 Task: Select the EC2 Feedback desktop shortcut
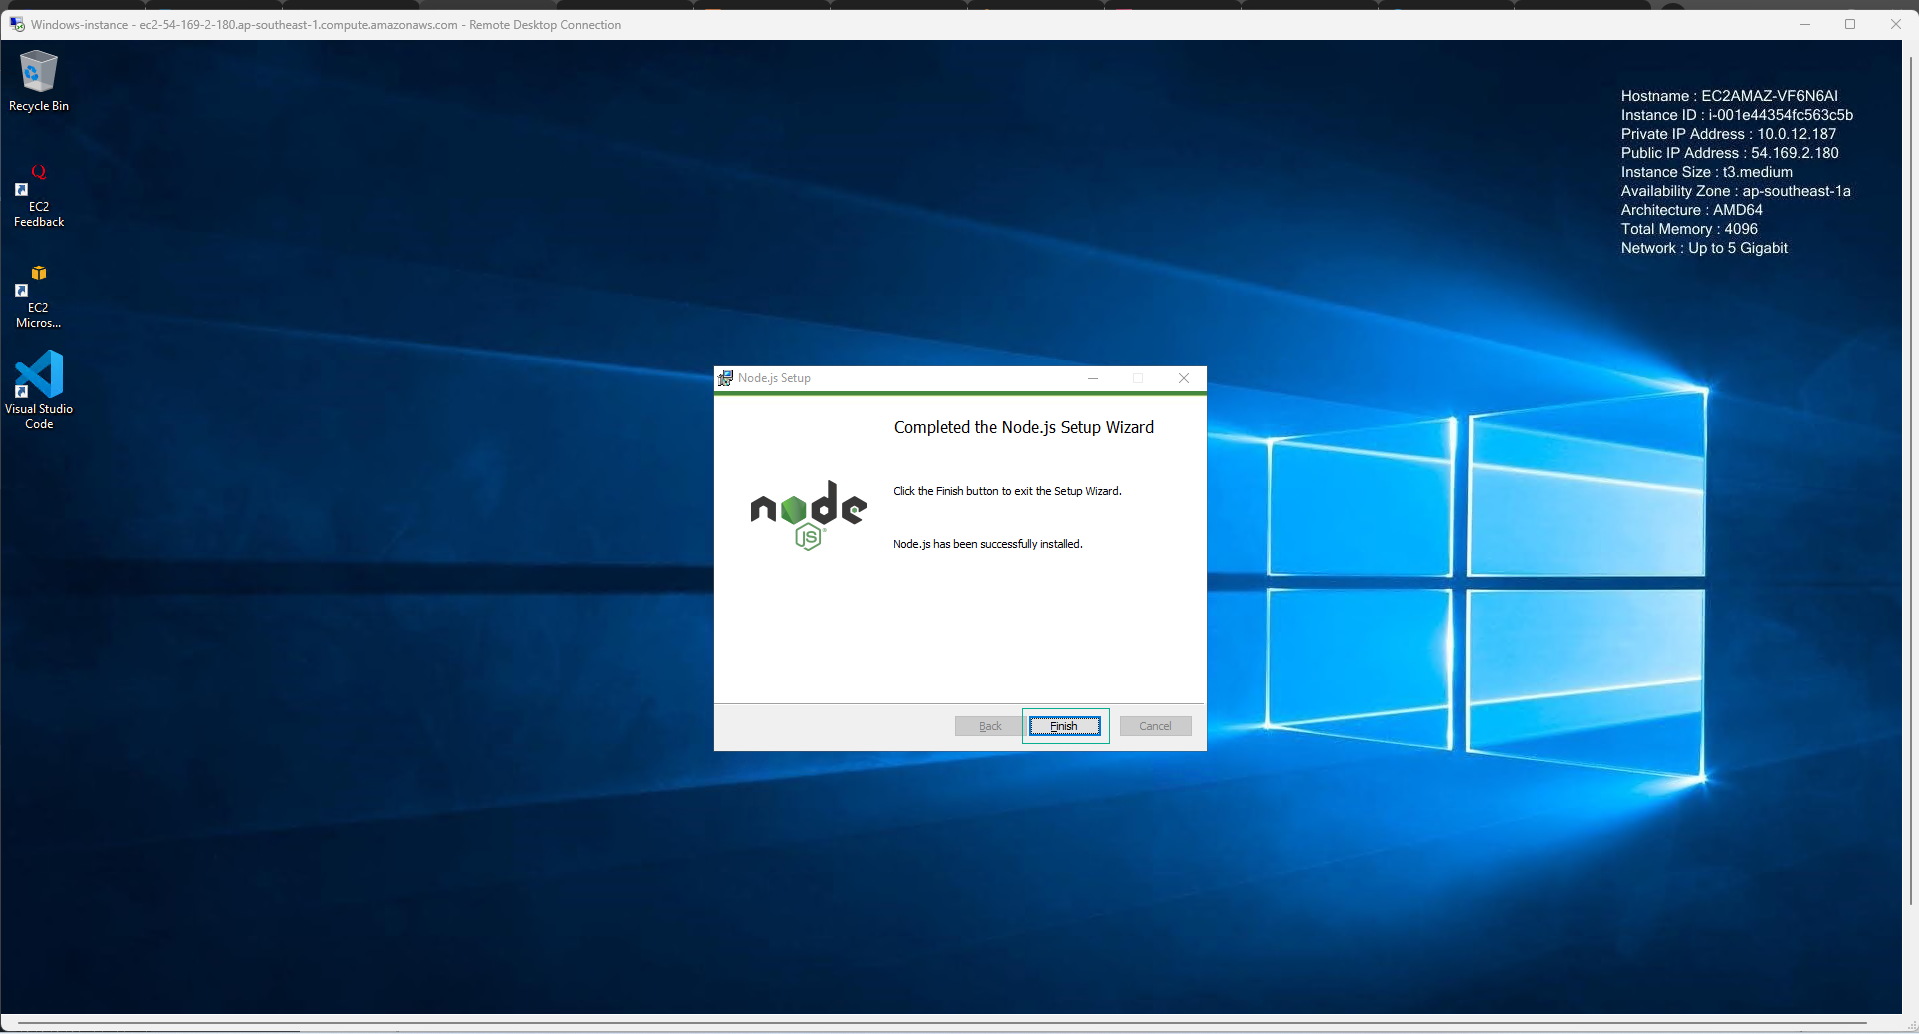tap(39, 196)
